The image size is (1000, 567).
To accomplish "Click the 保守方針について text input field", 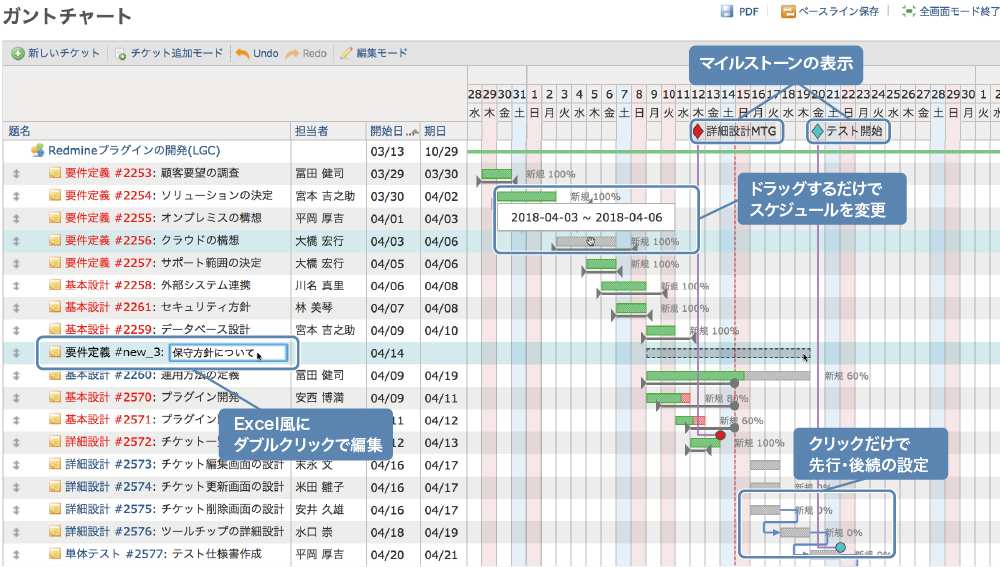I will tap(228, 352).
